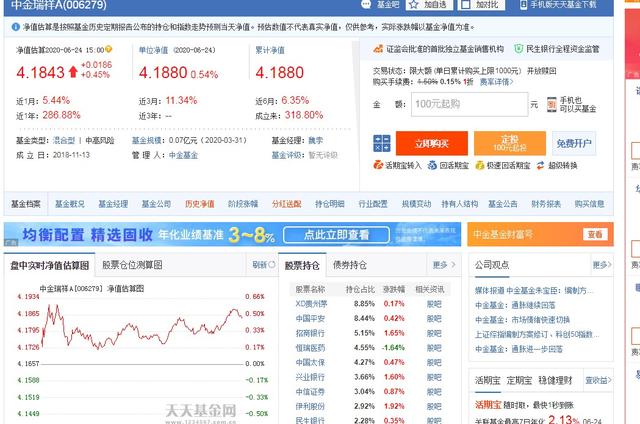This screenshot has height=424, width=640.
Task: Click the 加对比 compare button
Action: point(481,4)
